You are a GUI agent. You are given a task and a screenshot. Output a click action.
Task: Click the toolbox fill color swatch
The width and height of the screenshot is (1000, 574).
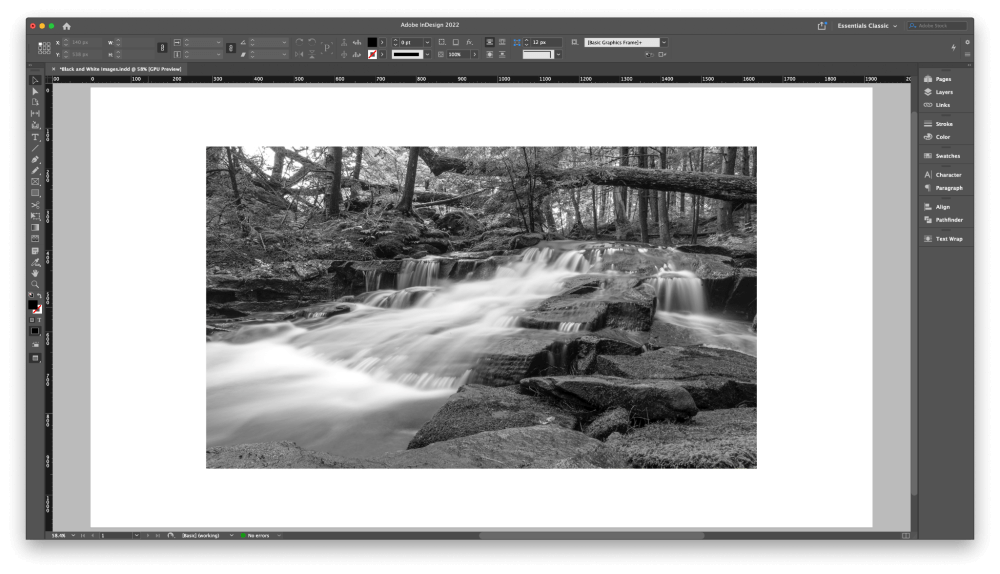click(33, 305)
